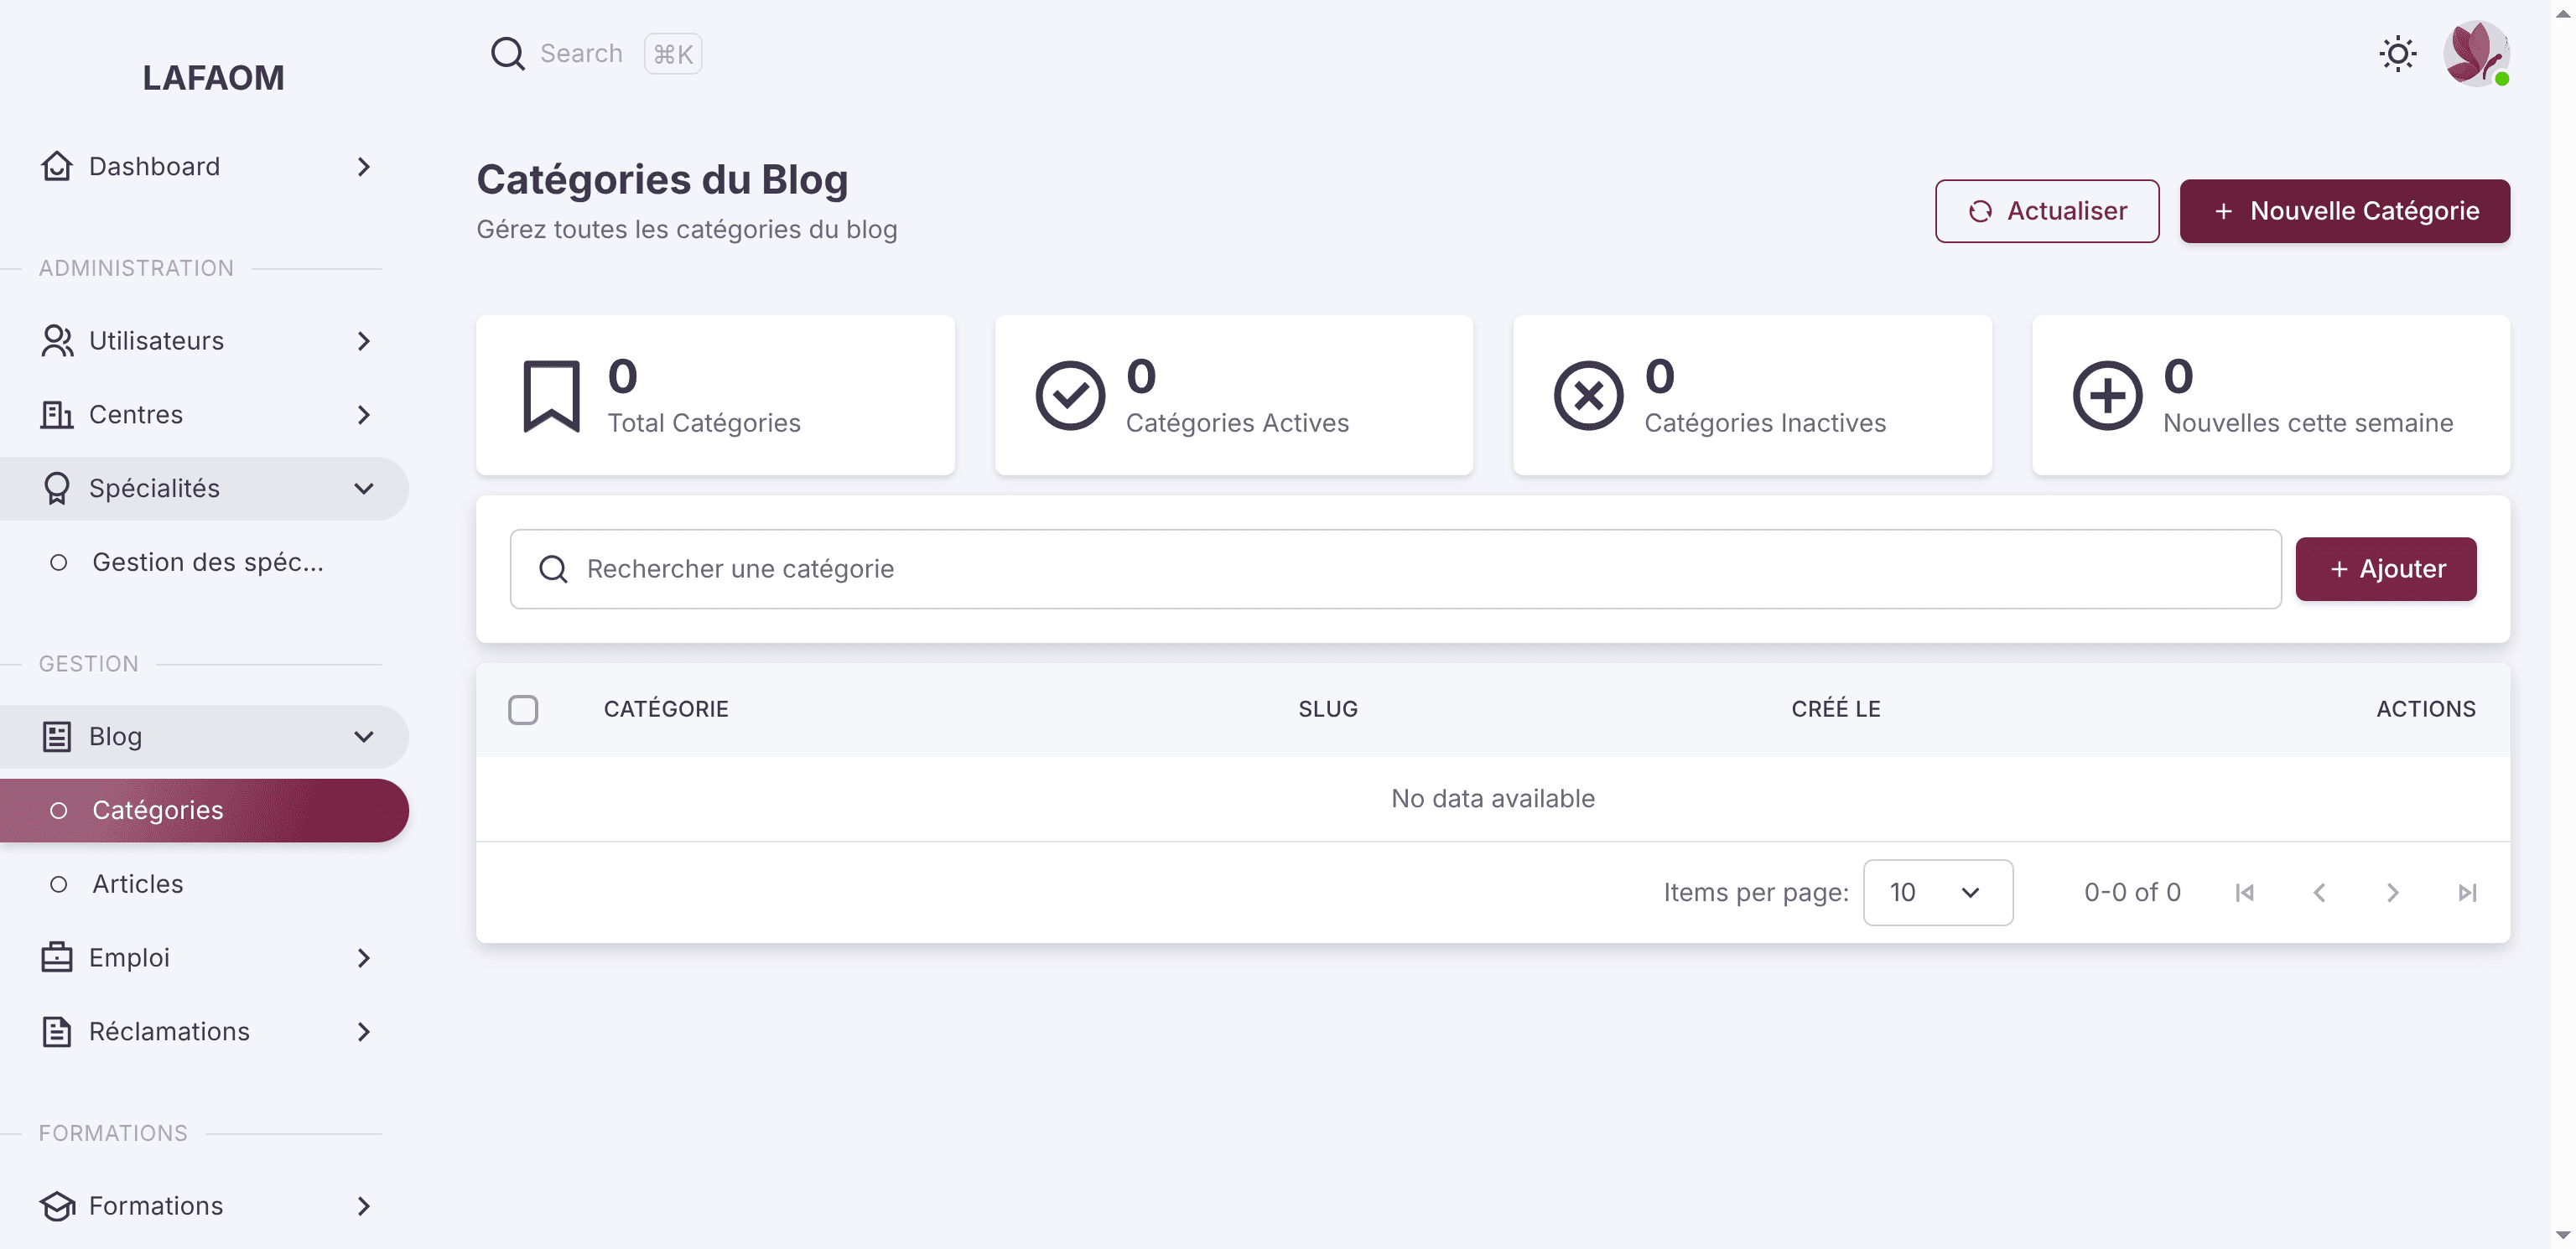Click the Dashboard home icon
This screenshot has height=1249, width=2576.
(x=57, y=166)
